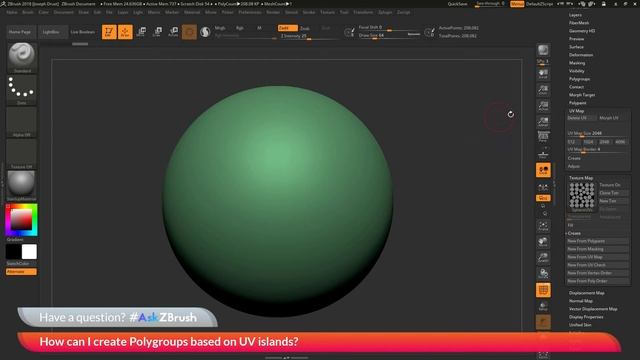640x360 pixels.
Task: Adjust the Focal Shift slider
Action: 389,28
